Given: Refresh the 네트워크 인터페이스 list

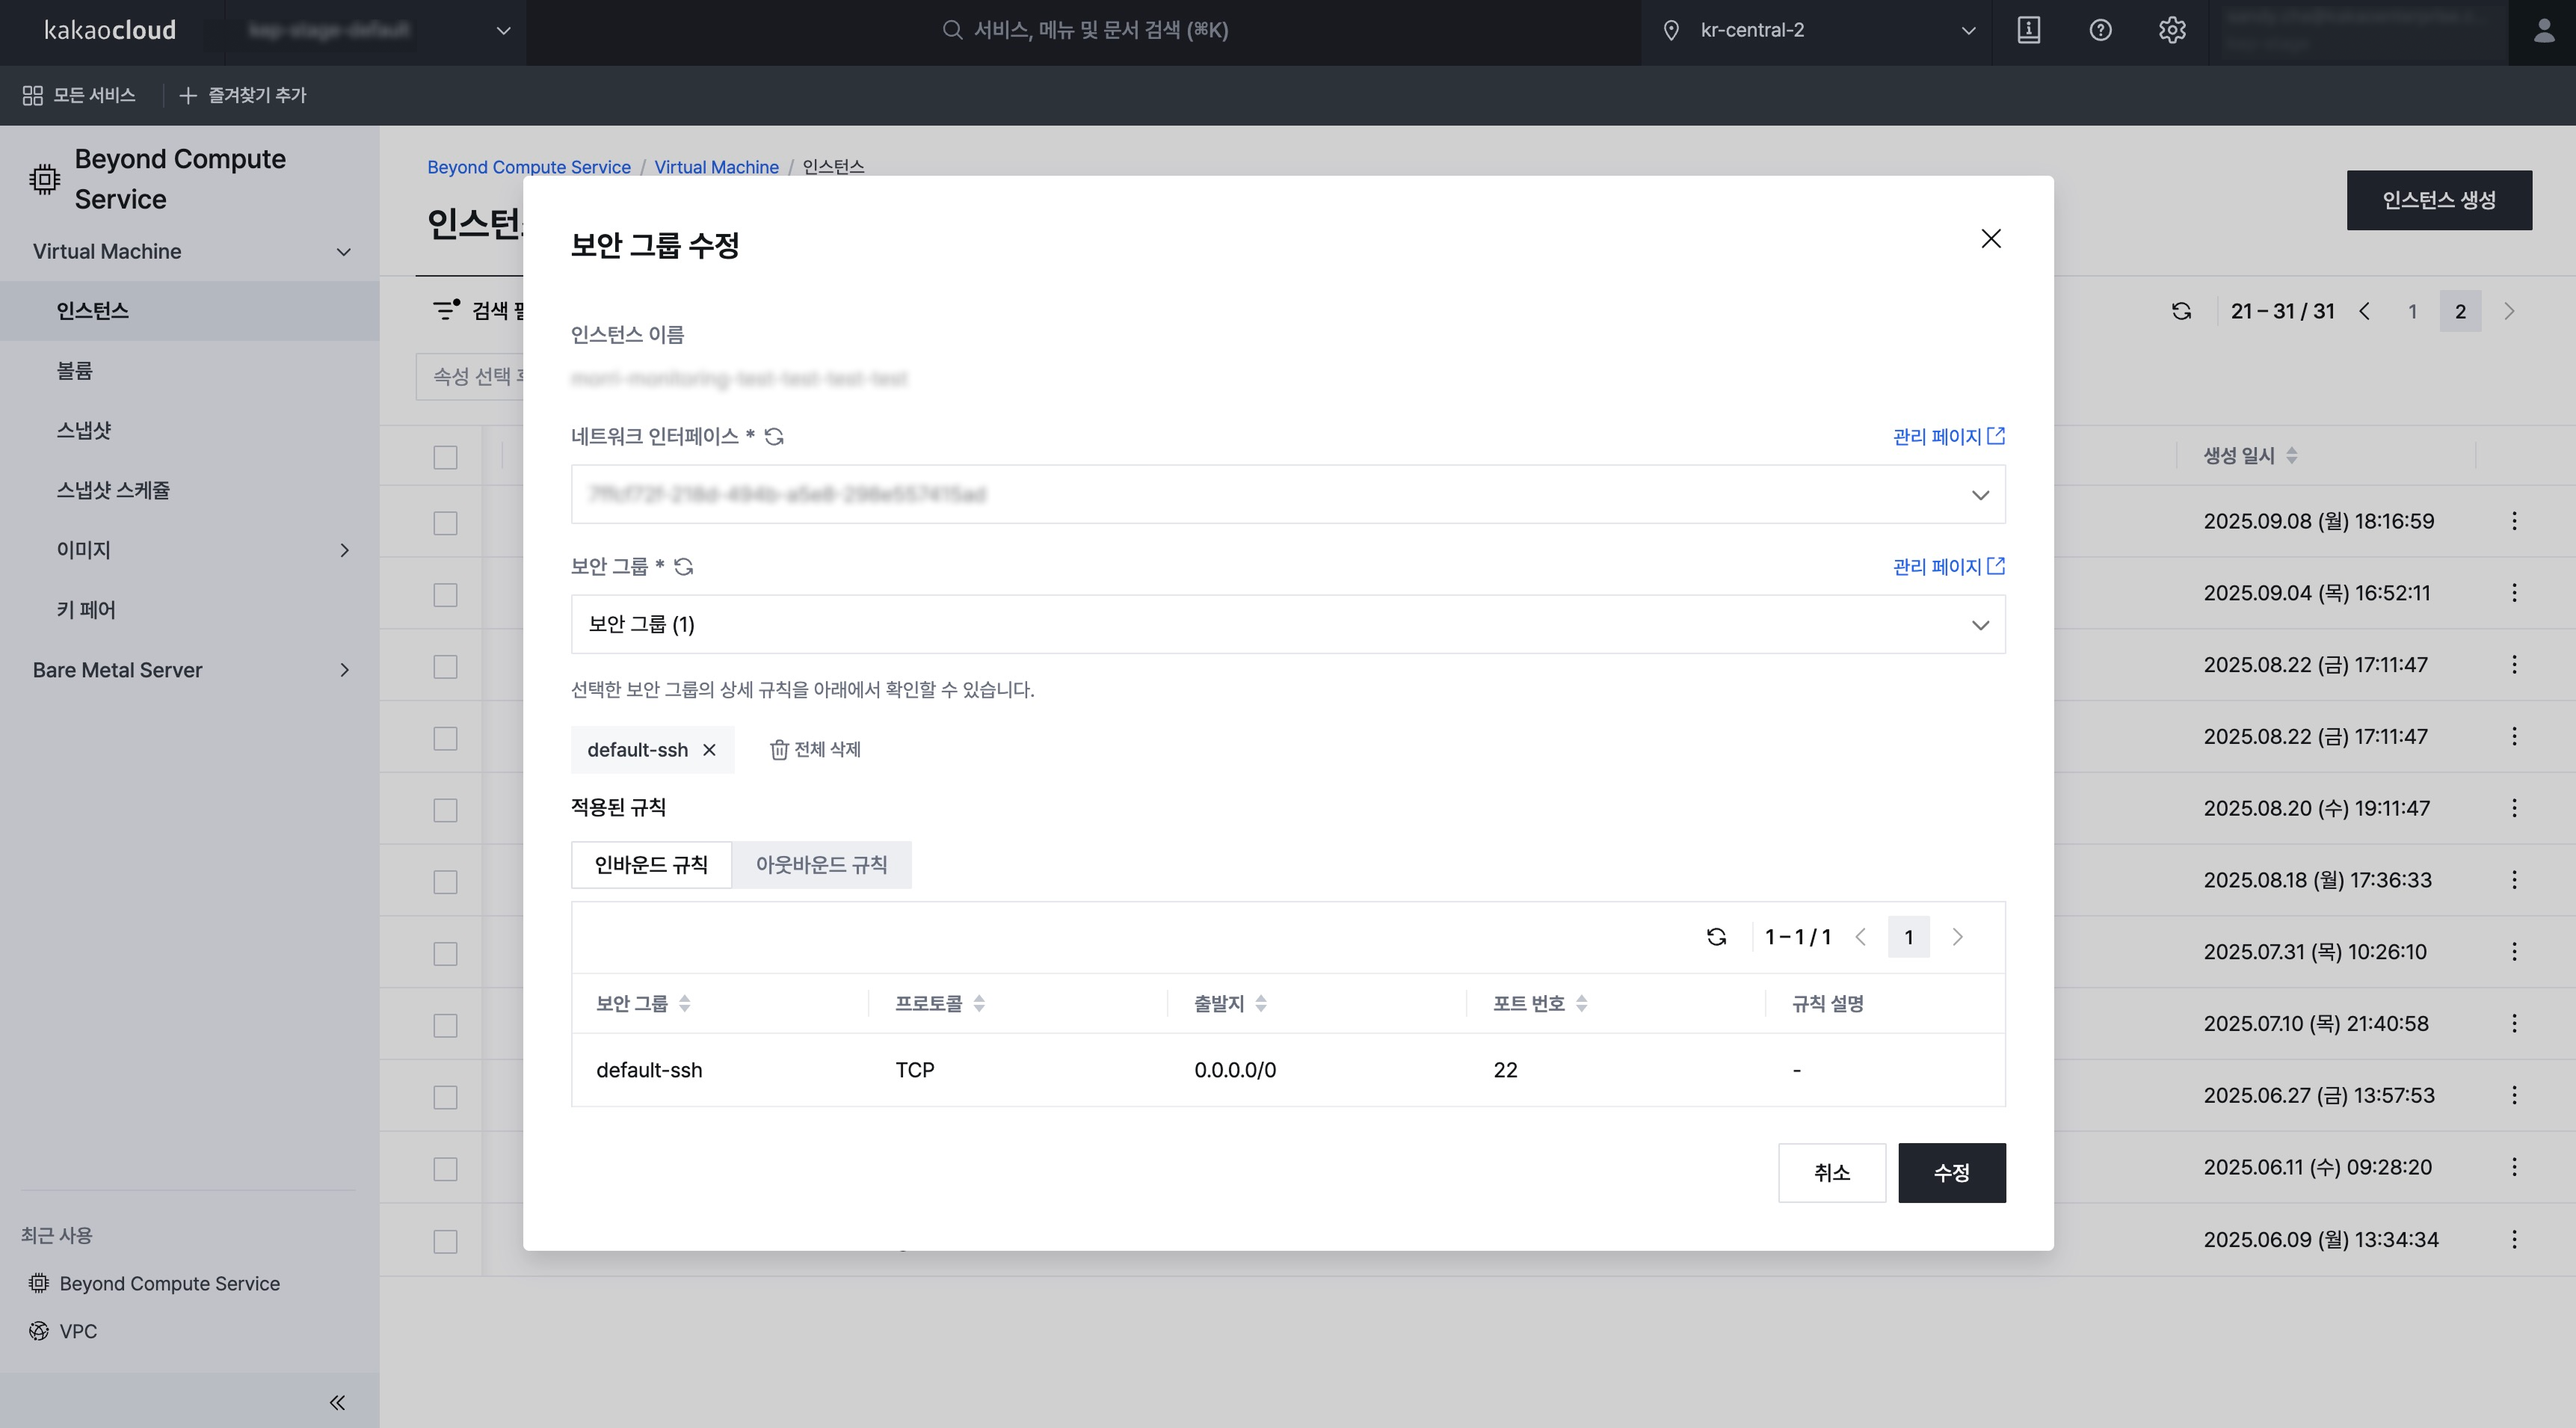Looking at the screenshot, I should pyautogui.click(x=775, y=436).
